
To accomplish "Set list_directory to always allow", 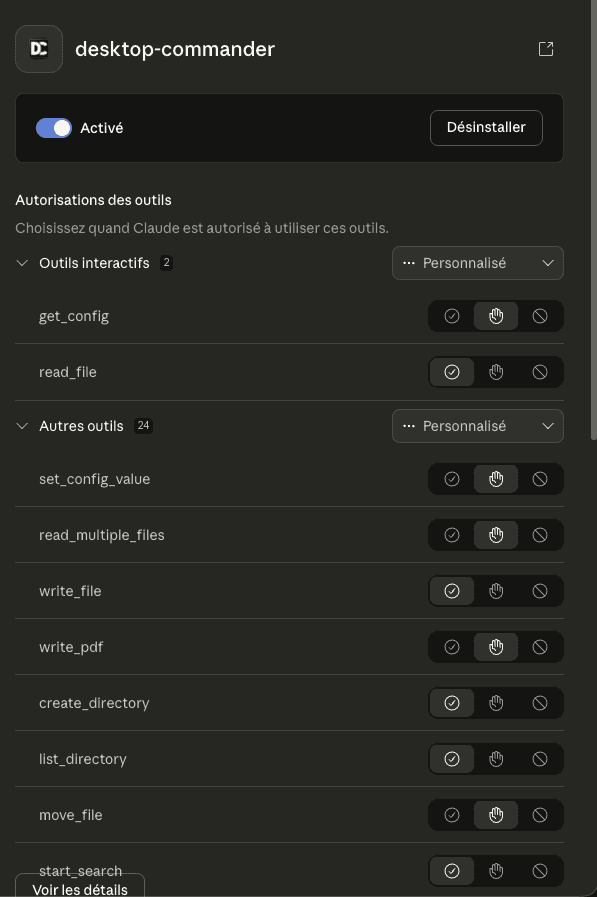I will coord(452,759).
